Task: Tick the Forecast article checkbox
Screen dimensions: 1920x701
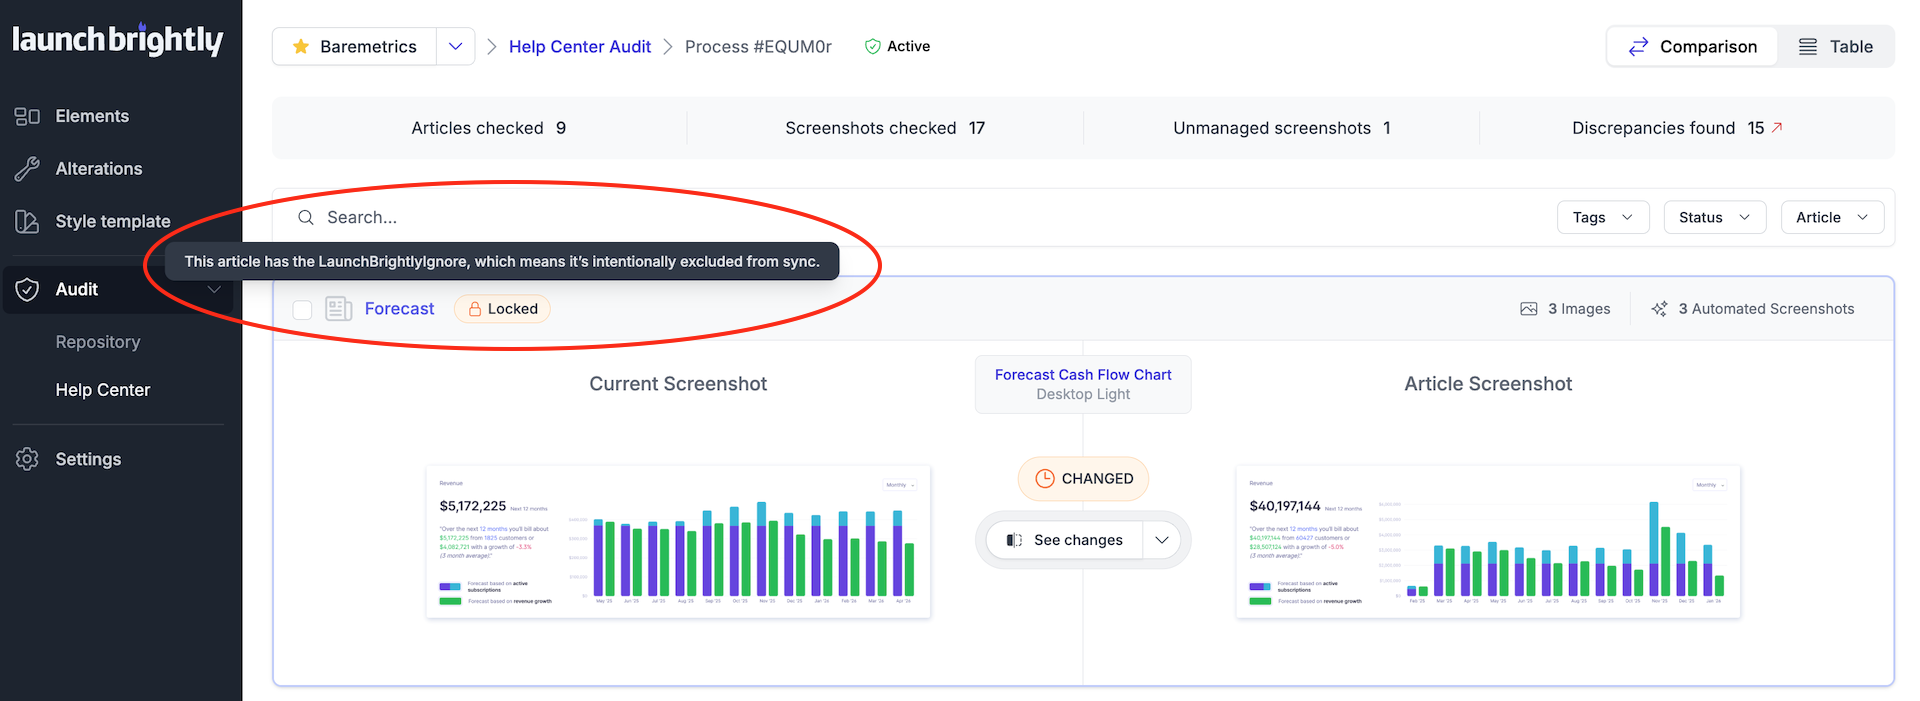Action: pos(302,309)
